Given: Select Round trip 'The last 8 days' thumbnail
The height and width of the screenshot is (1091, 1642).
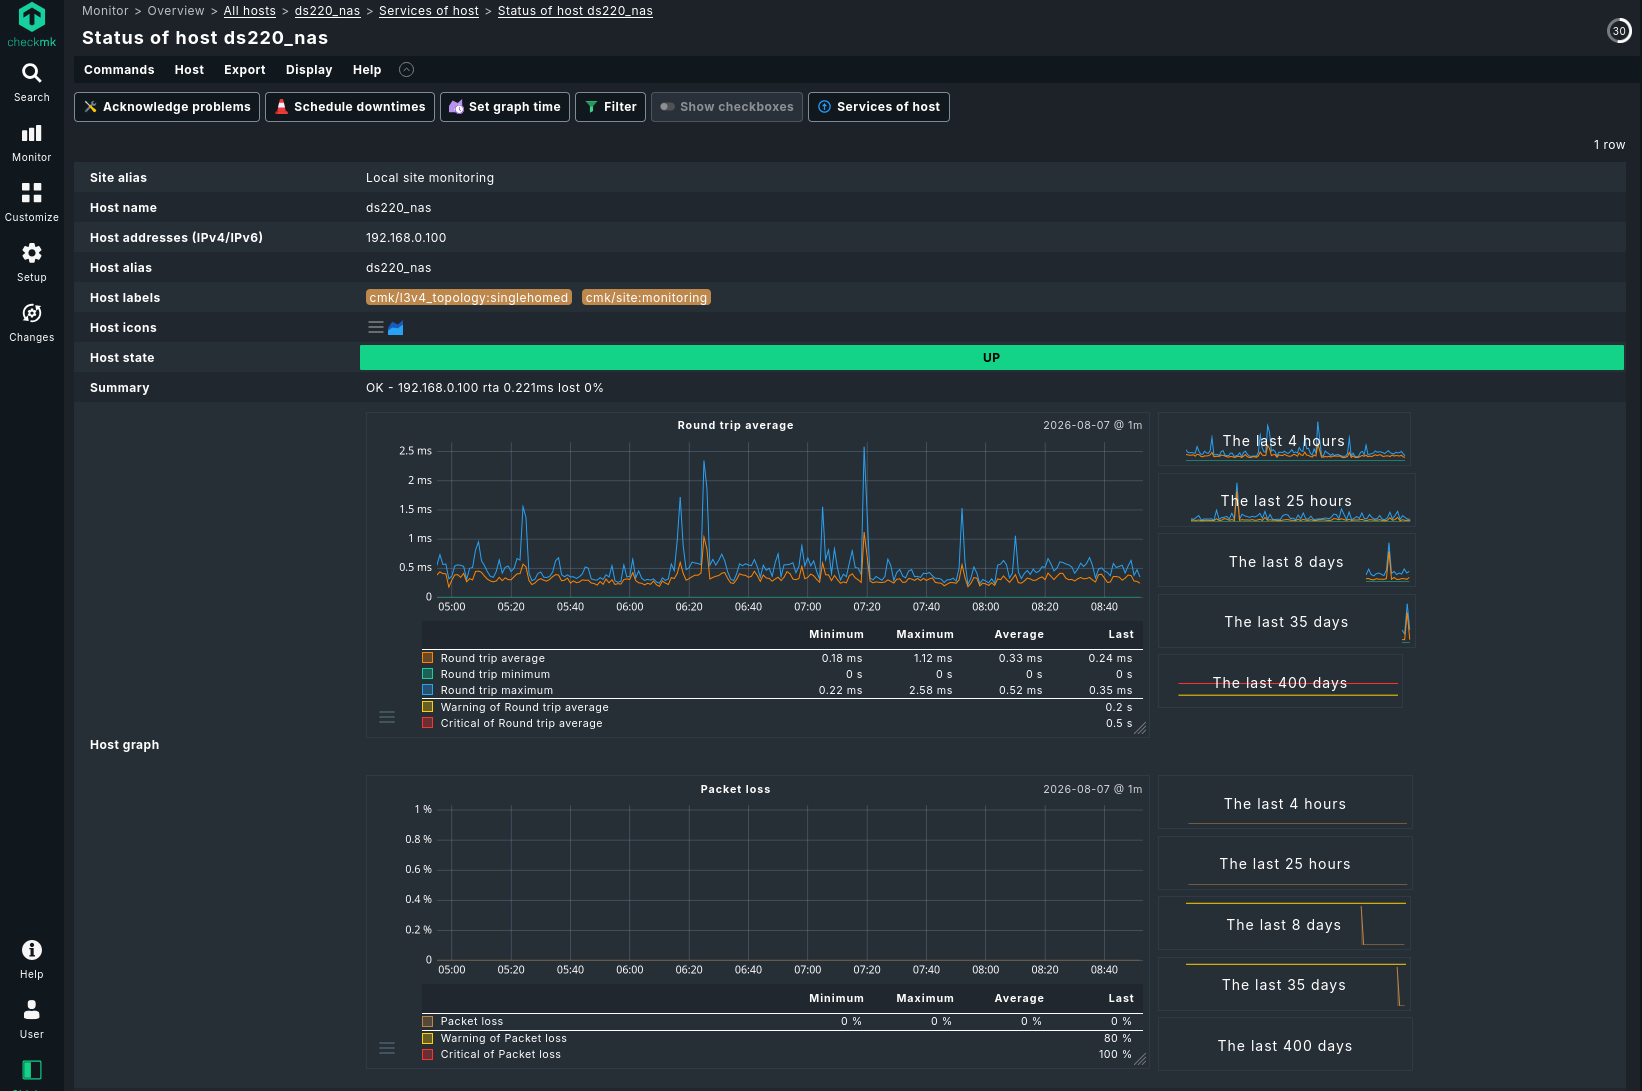Looking at the screenshot, I should (1287, 561).
